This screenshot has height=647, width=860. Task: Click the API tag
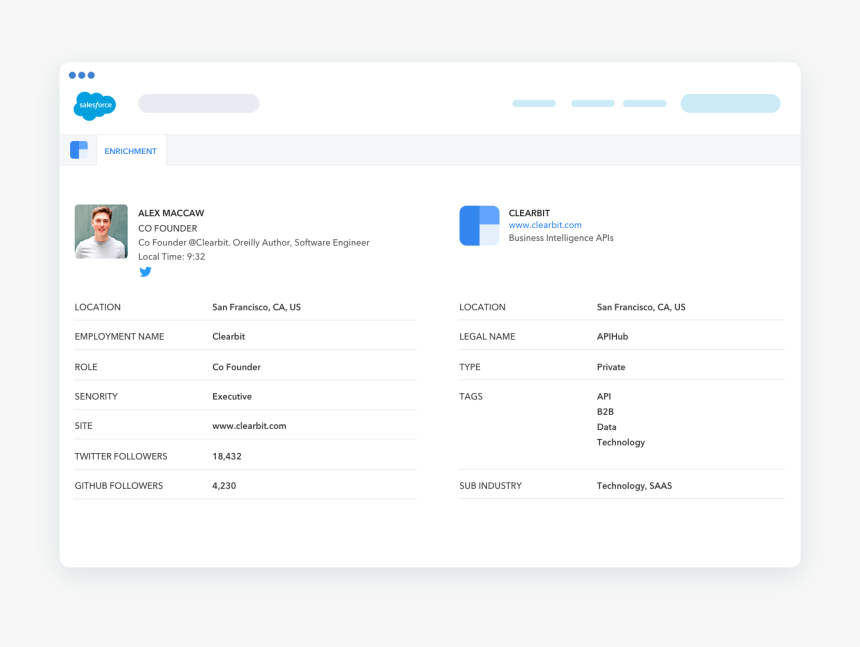pos(604,396)
